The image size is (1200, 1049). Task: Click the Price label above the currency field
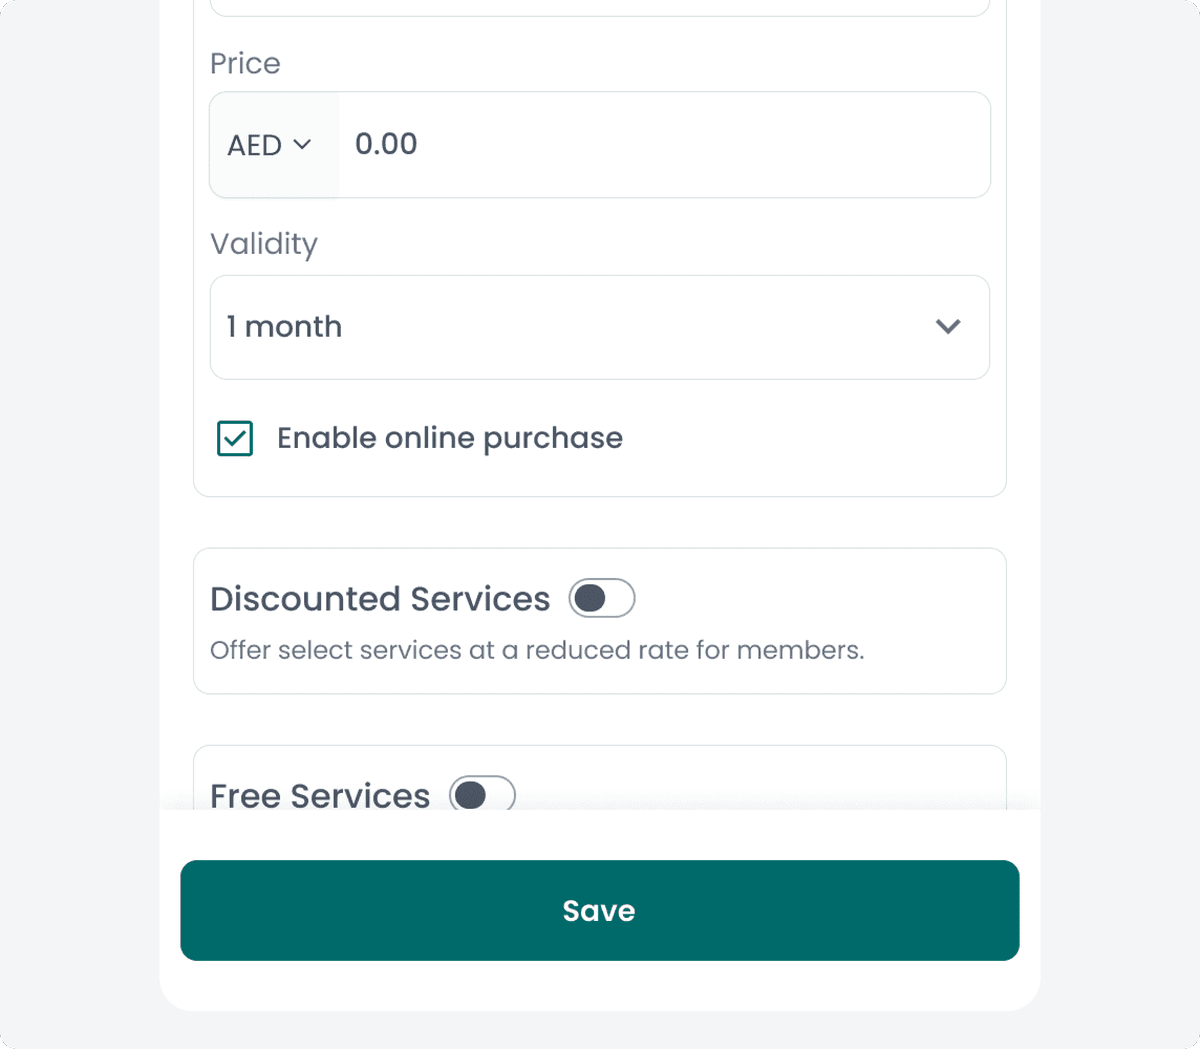tap(245, 63)
